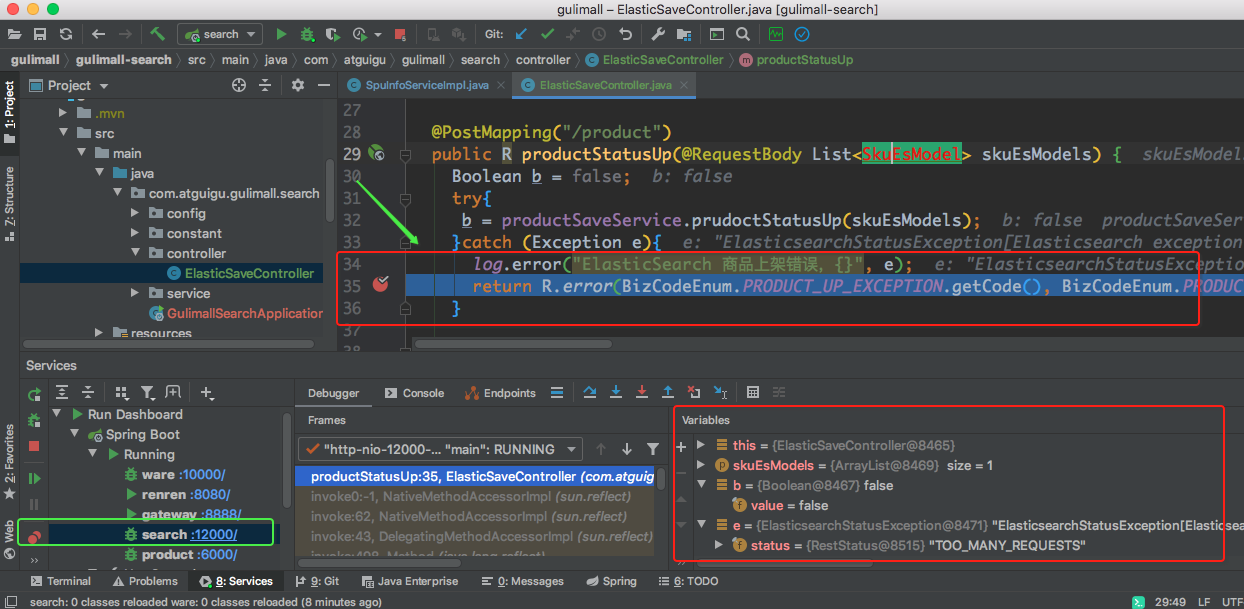1244x609 pixels.
Task: Resume program in Services side toolbar
Action: (34, 479)
